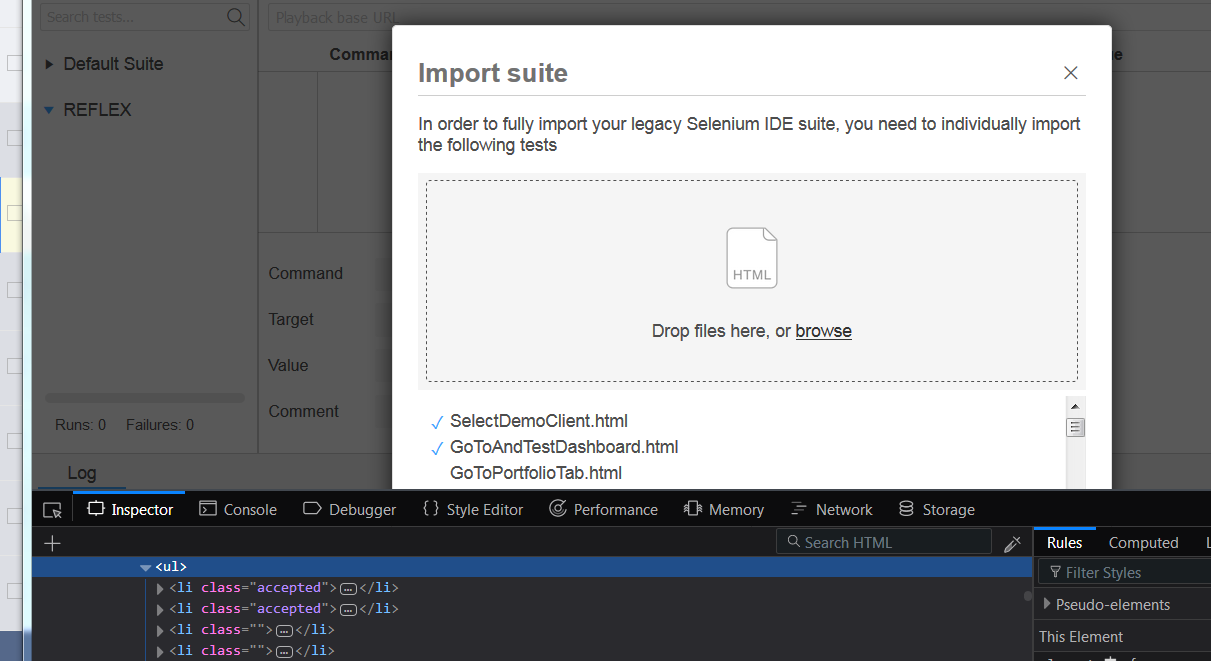Switch to the Computed tab

pos(1143,542)
